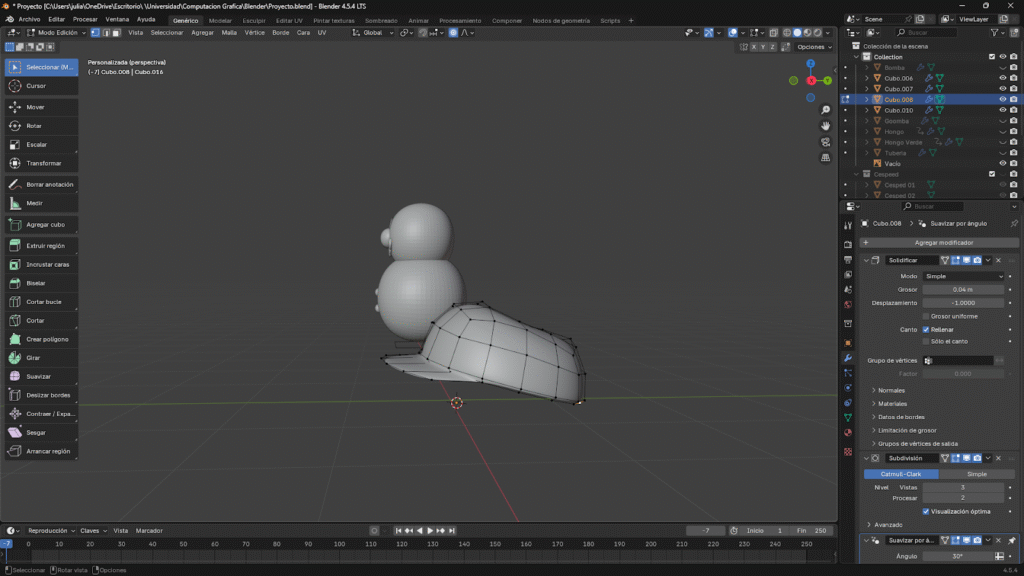Pick the Cortar bucle tool
The height and width of the screenshot is (576, 1024).
[41, 301]
